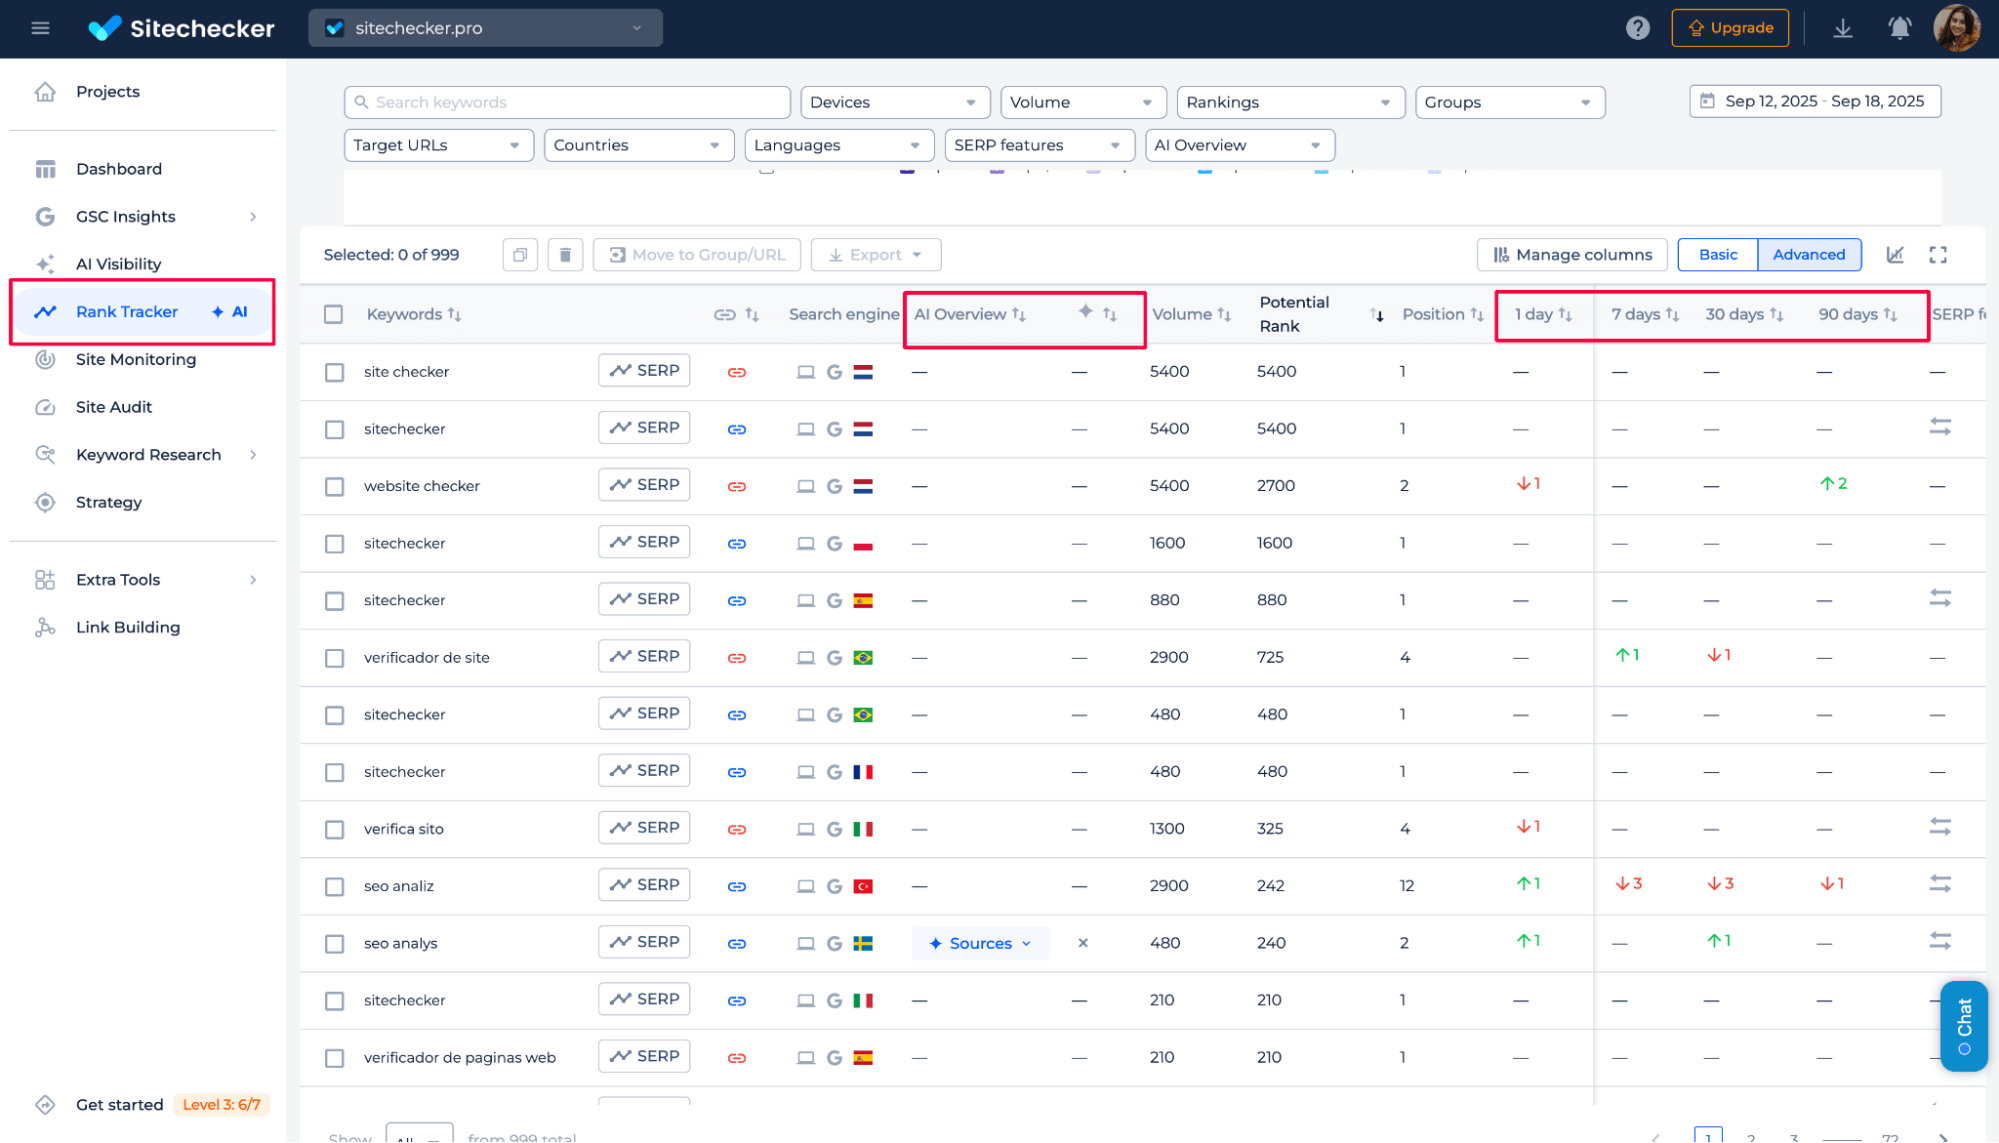Open the Rankings filter dropdown
Image resolution: width=1999 pixels, height=1143 pixels.
click(x=1290, y=102)
